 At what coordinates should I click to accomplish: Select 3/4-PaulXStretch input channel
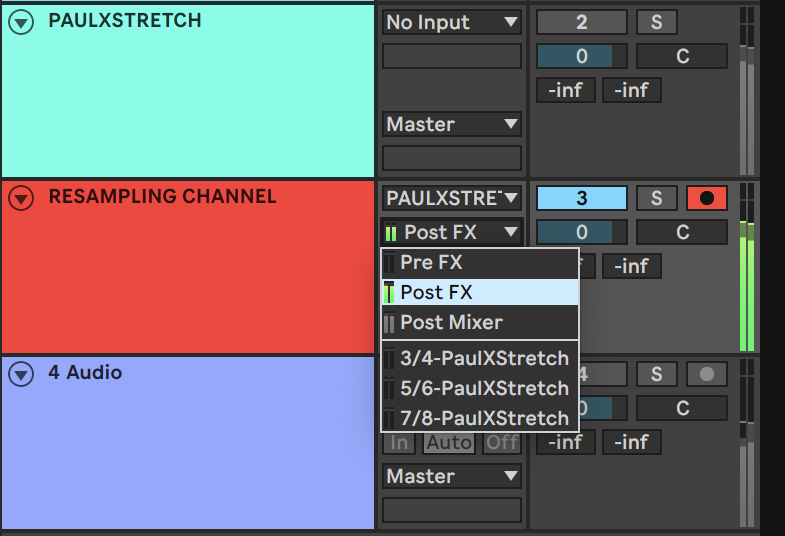tap(480, 358)
